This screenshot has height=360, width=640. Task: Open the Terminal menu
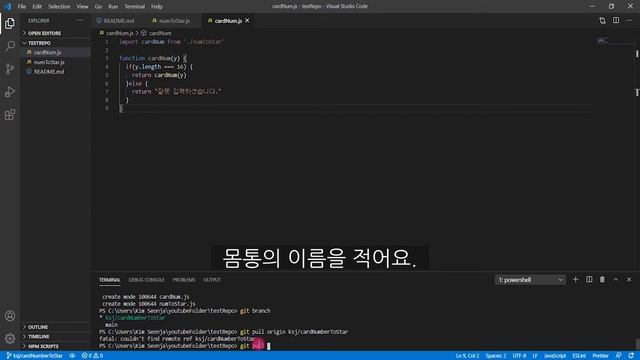pos(135,7)
